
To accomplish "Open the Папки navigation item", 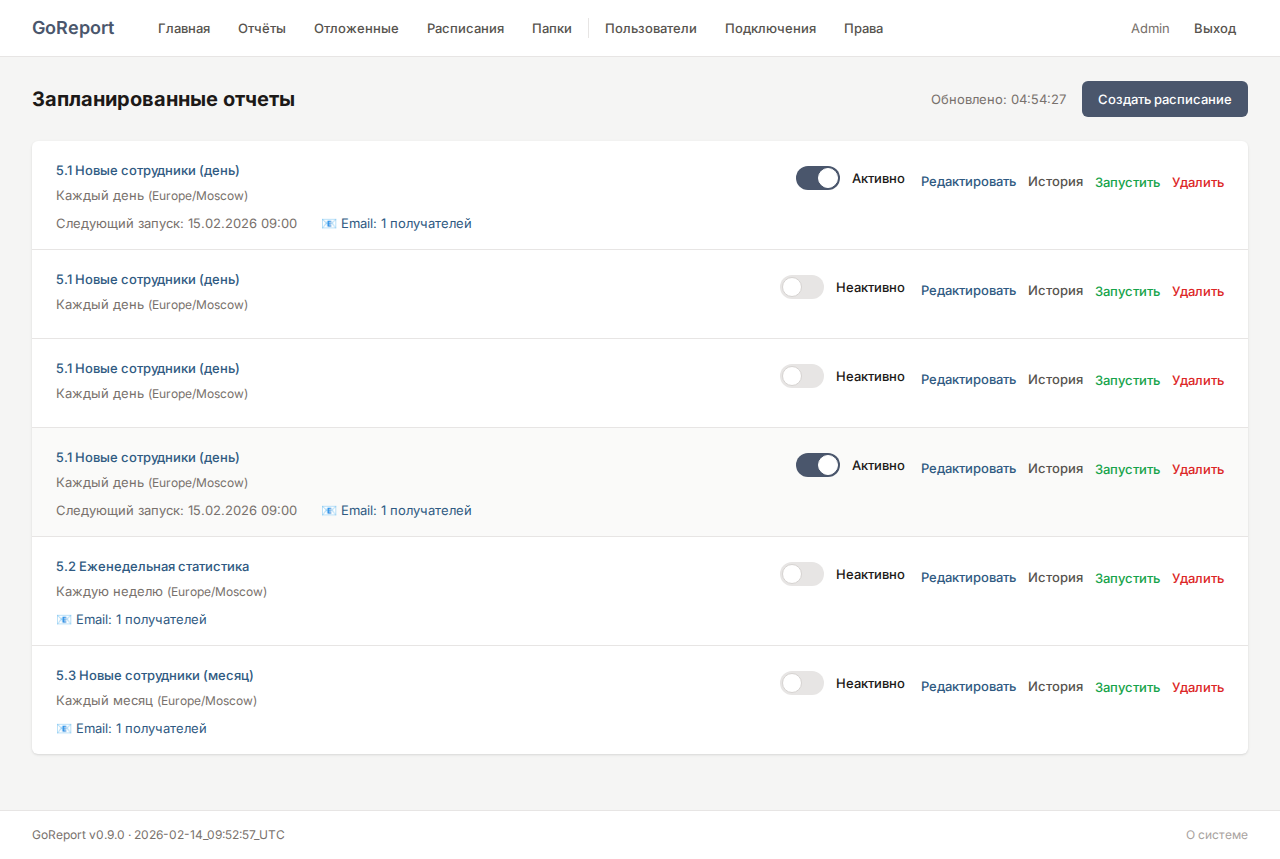I will tap(552, 29).
